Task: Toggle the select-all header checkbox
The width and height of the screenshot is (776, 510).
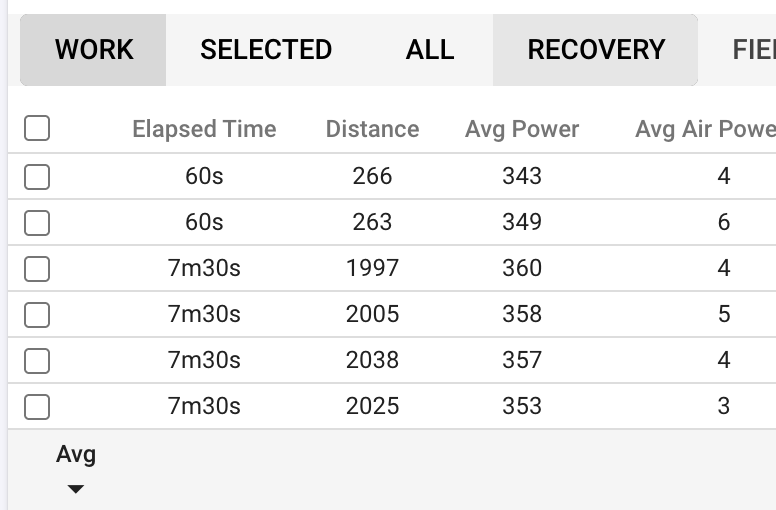Action: click(37, 128)
